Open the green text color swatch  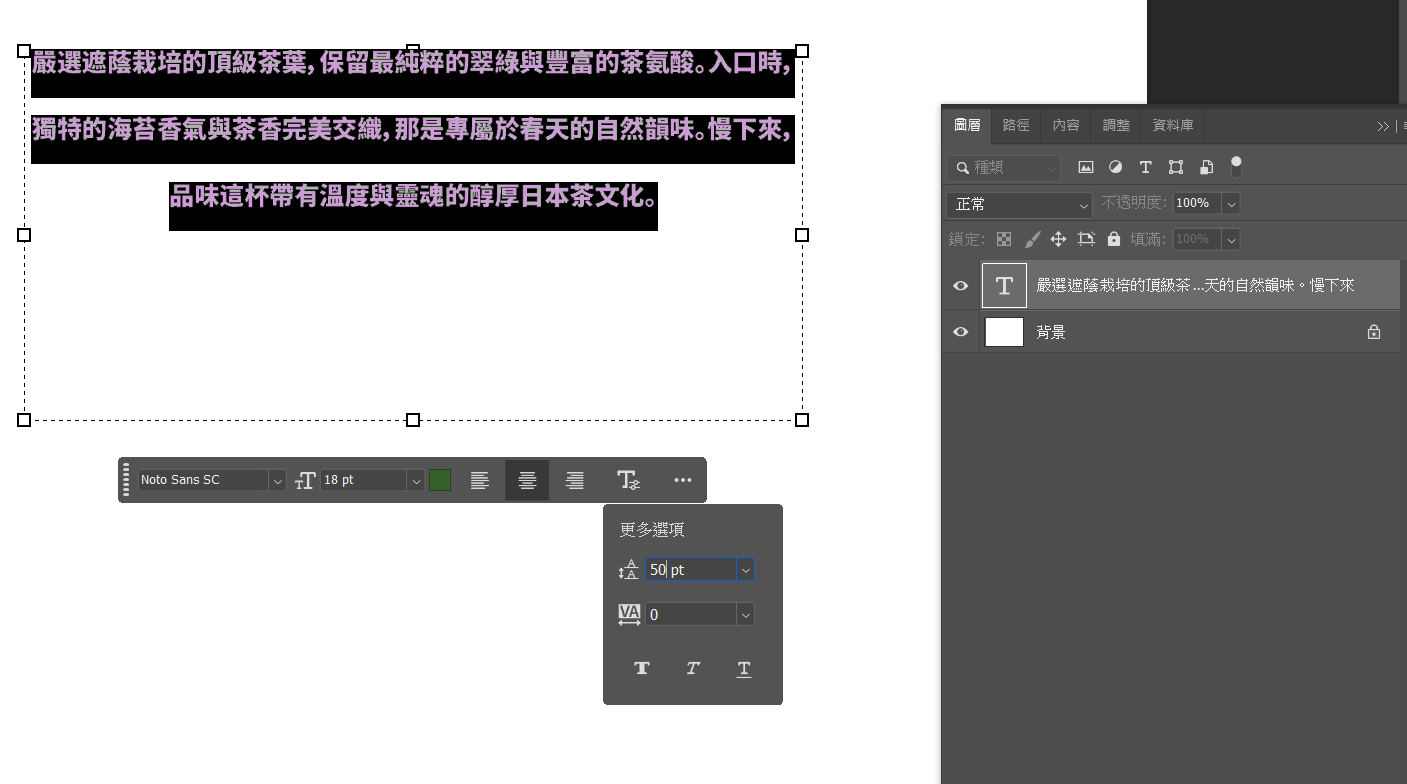point(440,481)
